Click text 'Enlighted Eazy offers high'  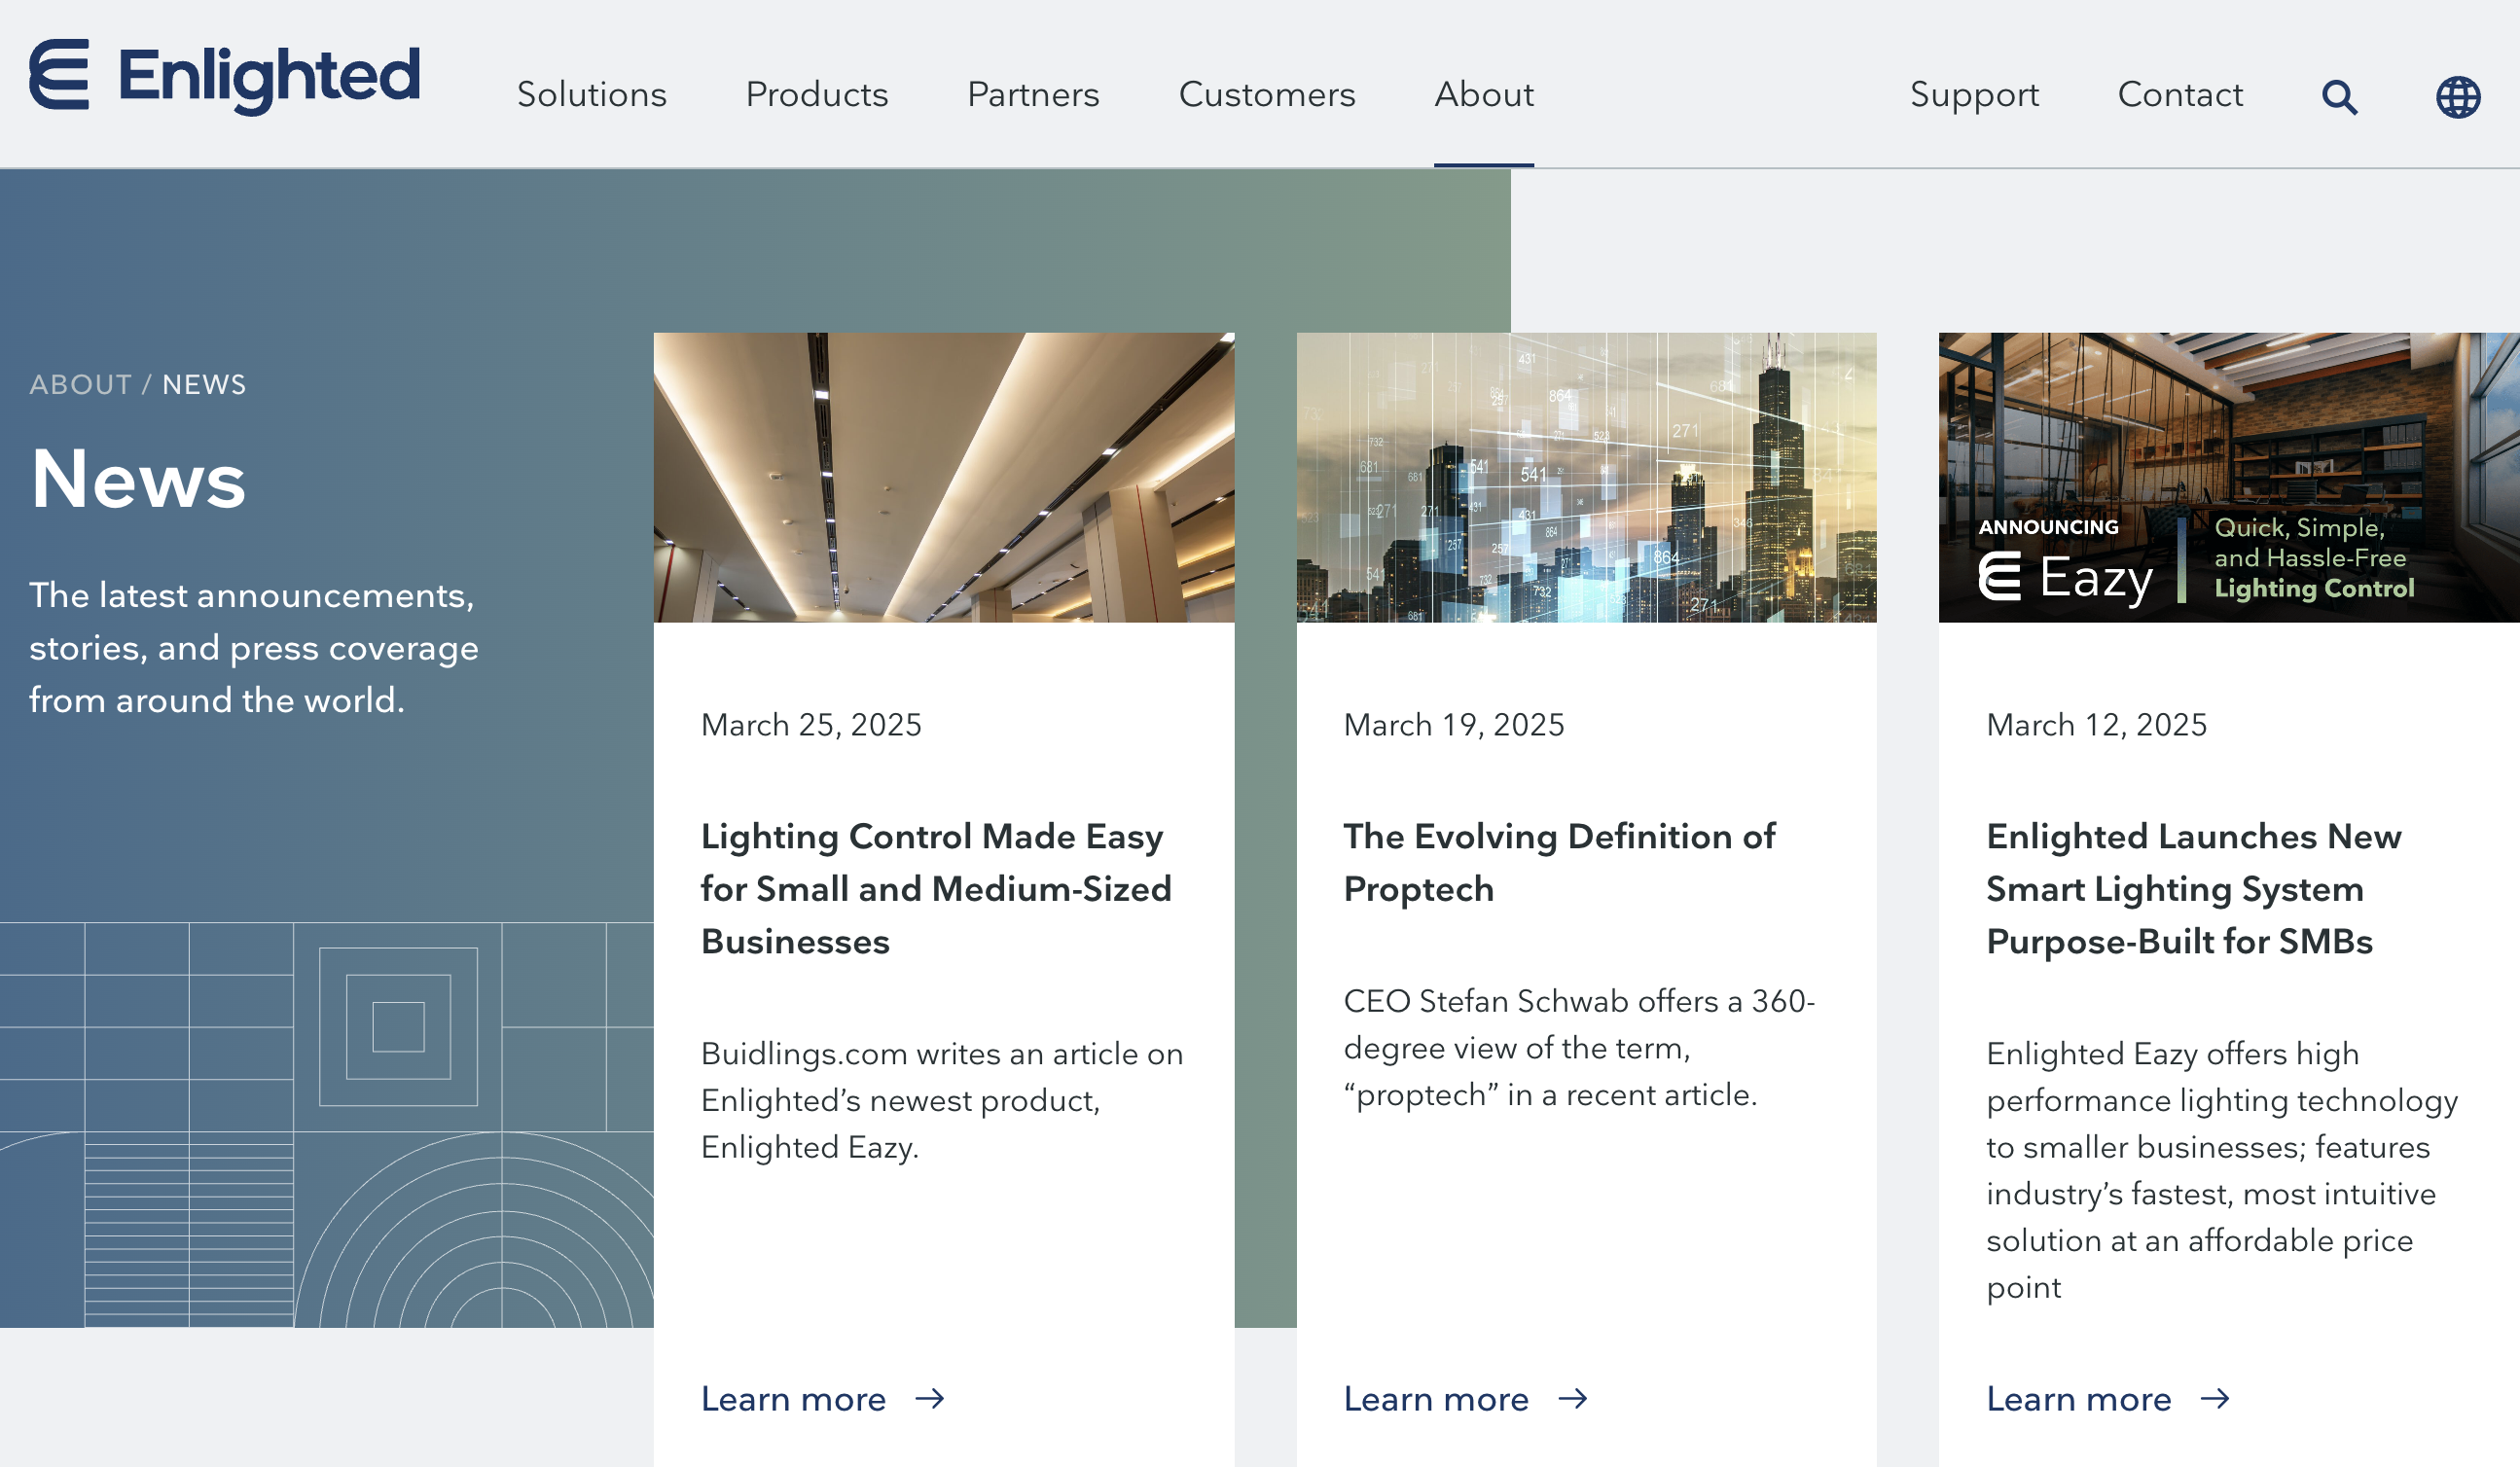click(2173, 1053)
